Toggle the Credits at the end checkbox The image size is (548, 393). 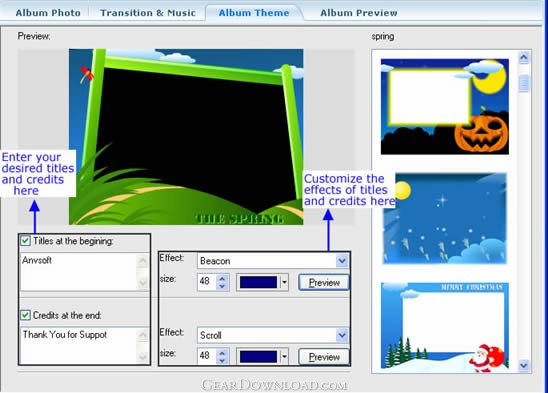25,315
